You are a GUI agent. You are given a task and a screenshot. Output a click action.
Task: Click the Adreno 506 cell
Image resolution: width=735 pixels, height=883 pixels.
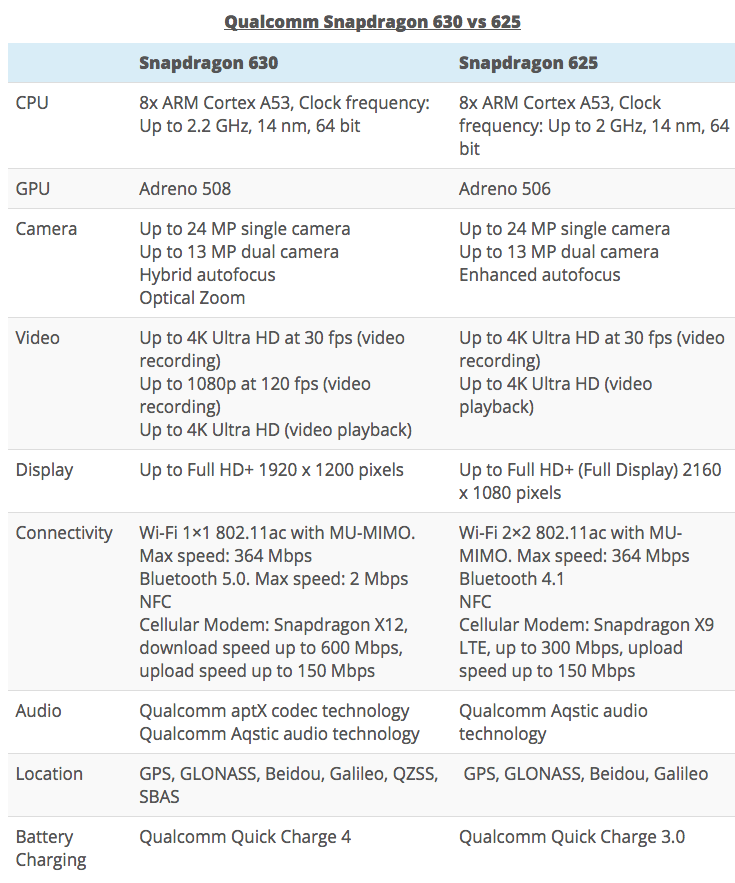point(505,189)
